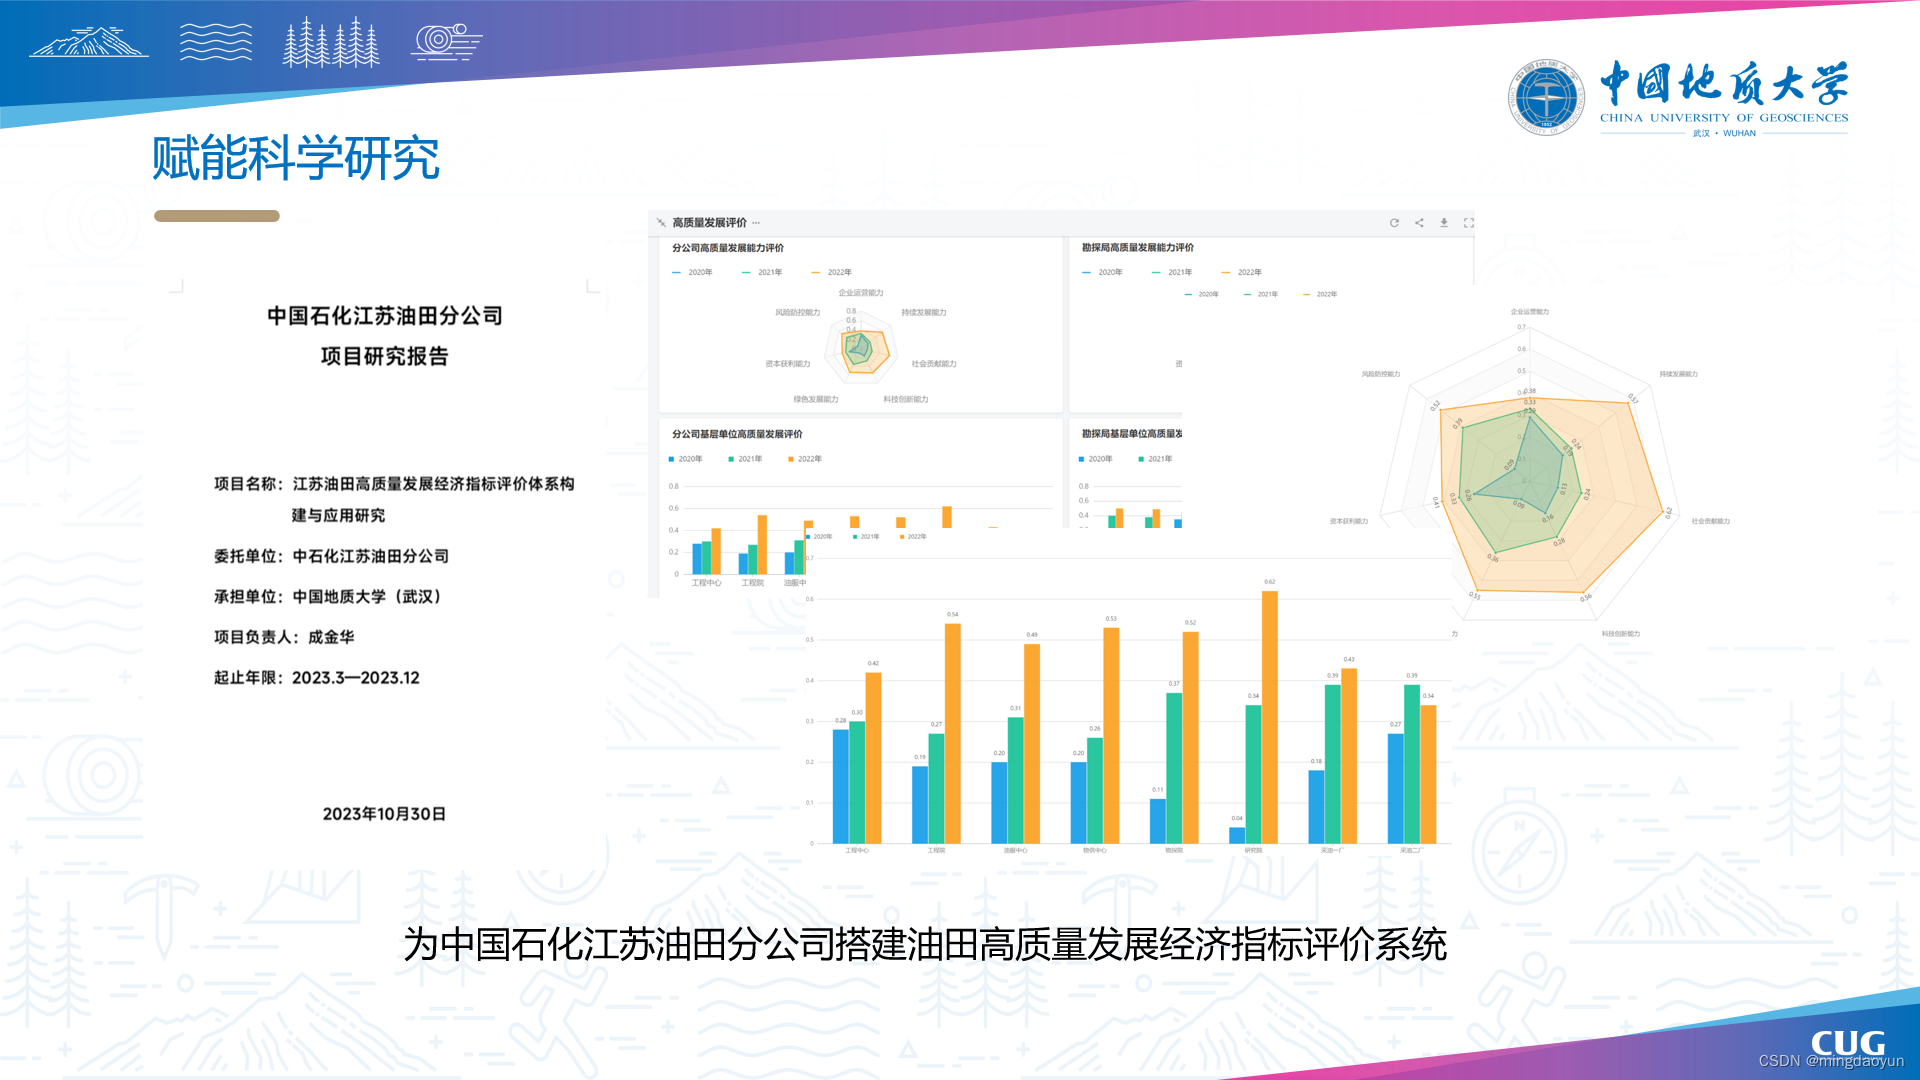
Task: Click the tall orange 研究院 bar labeled 0.62
Action: click(x=1270, y=717)
